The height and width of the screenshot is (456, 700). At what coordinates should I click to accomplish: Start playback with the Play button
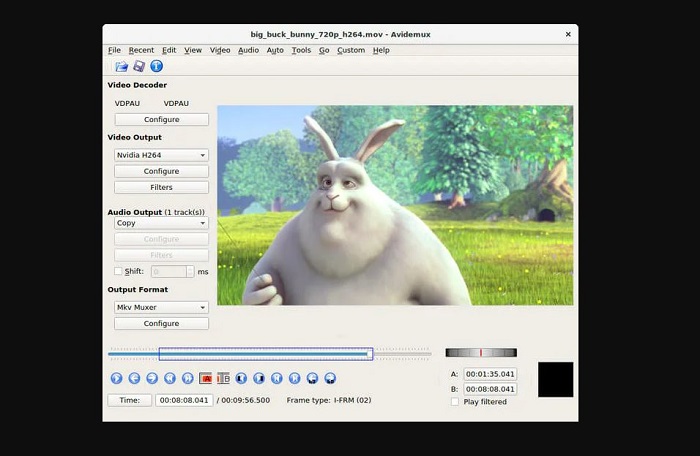click(x=117, y=378)
